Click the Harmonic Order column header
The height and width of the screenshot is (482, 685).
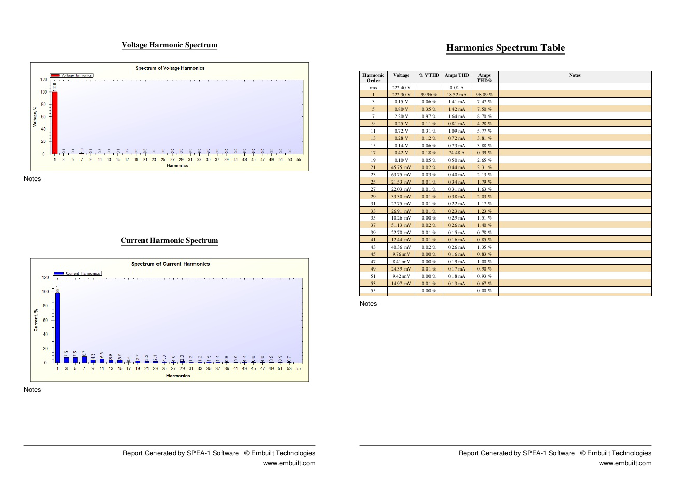[372, 77]
